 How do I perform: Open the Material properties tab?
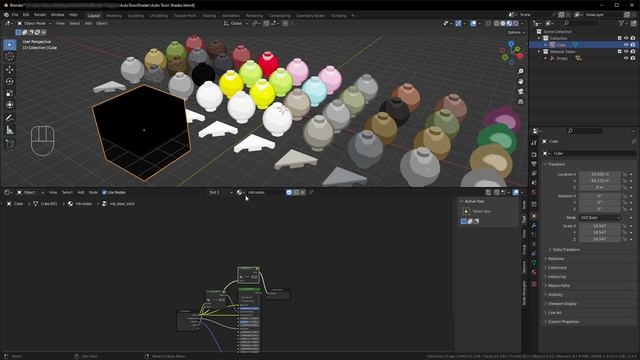534,272
